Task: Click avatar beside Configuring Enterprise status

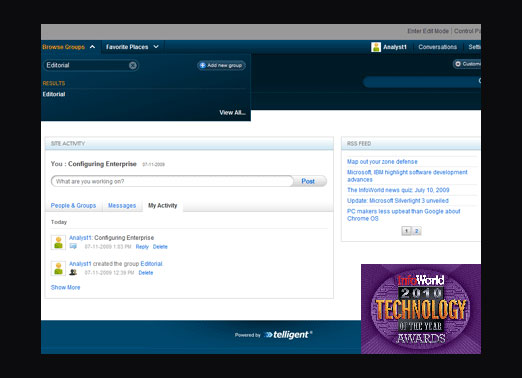Action: [58, 242]
